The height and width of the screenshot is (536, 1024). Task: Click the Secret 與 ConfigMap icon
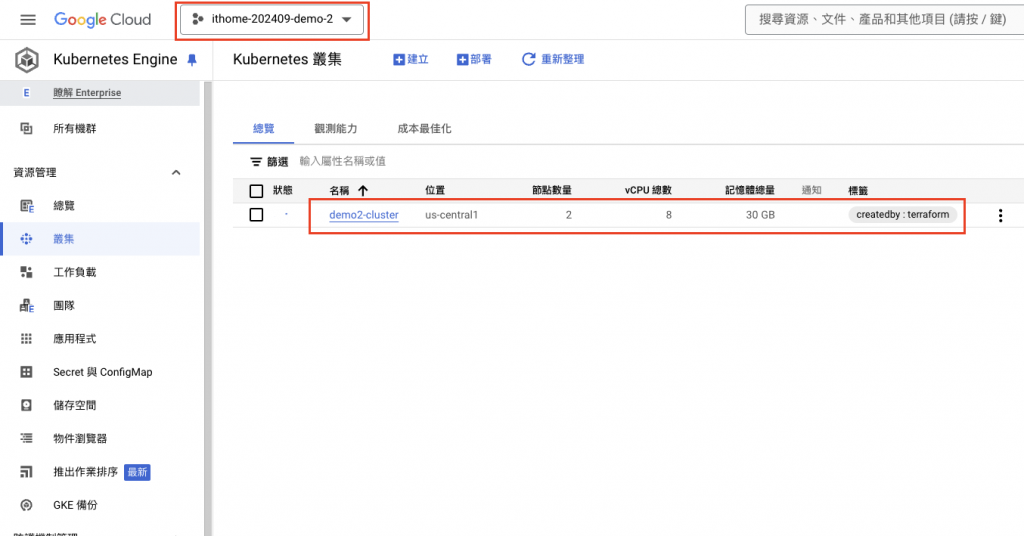coord(26,372)
